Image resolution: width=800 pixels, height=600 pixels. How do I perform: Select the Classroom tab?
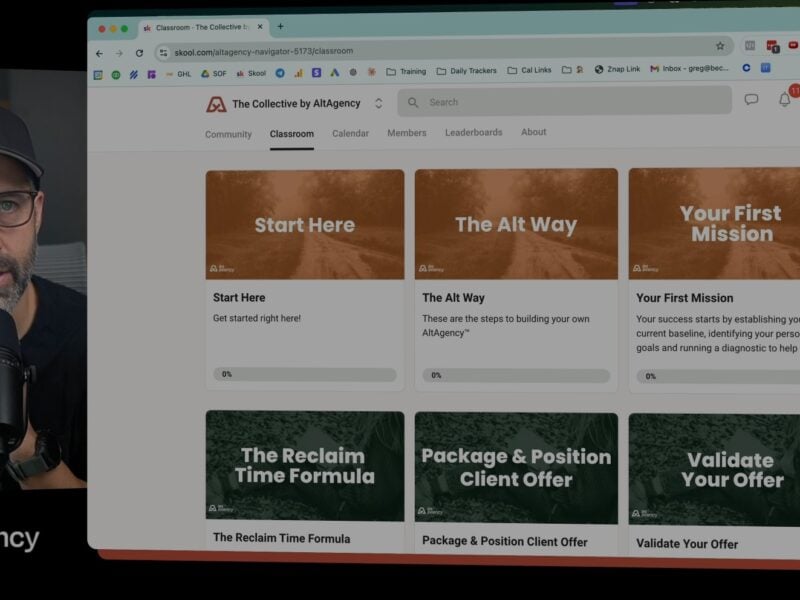click(292, 134)
